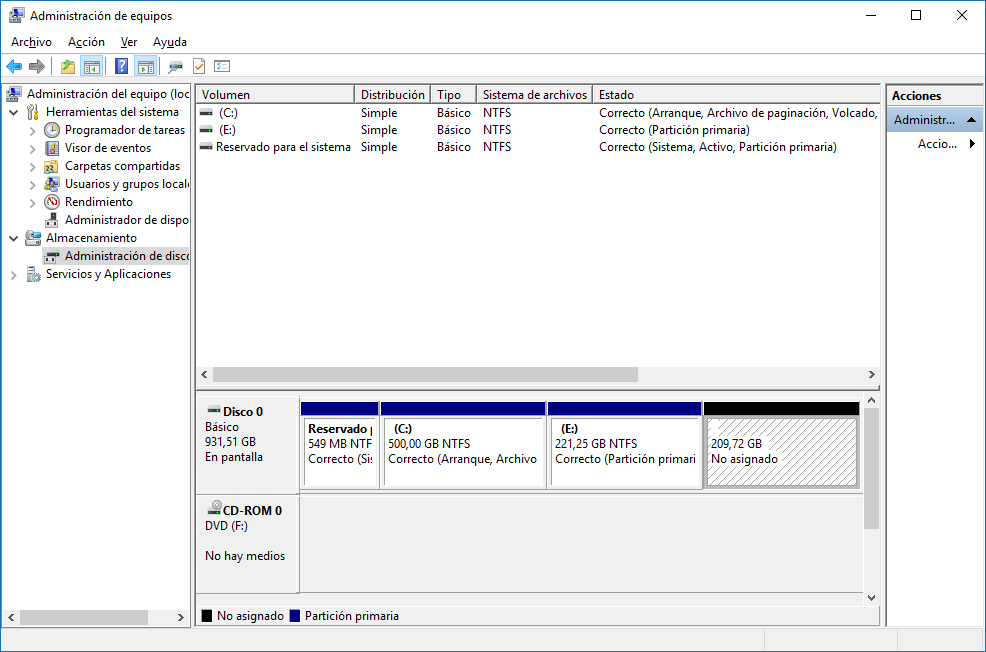Click the tree pane scroll right arrow
The height and width of the screenshot is (652, 986).
point(180,617)
